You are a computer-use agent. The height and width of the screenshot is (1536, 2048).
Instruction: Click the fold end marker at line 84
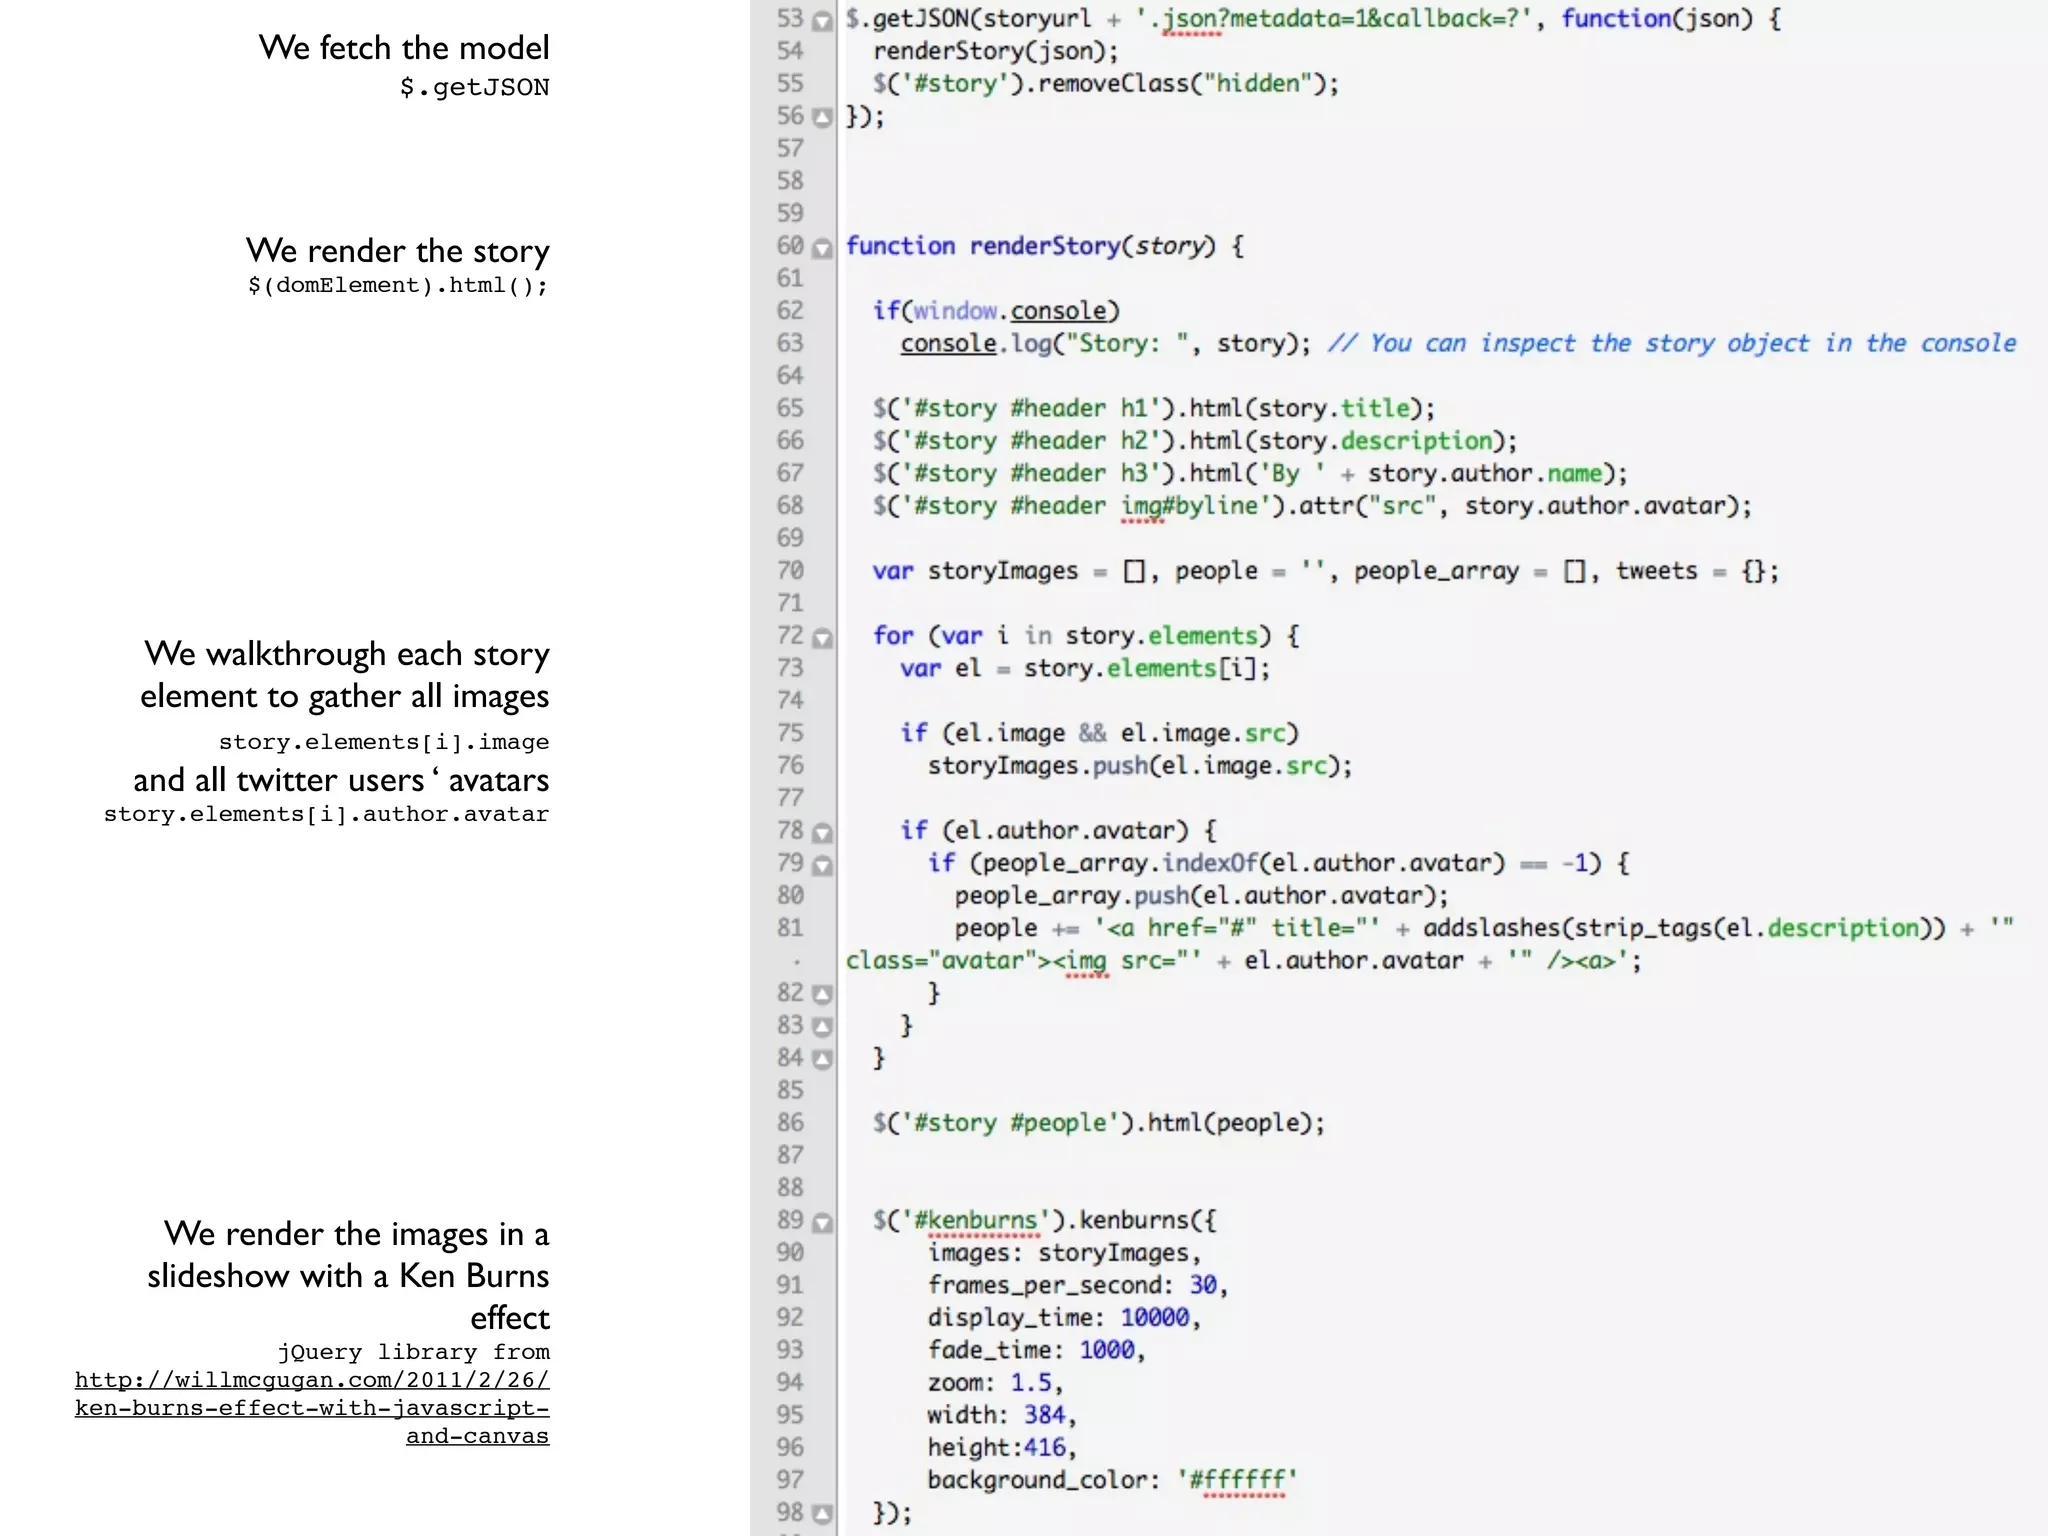coord(822,1059)
